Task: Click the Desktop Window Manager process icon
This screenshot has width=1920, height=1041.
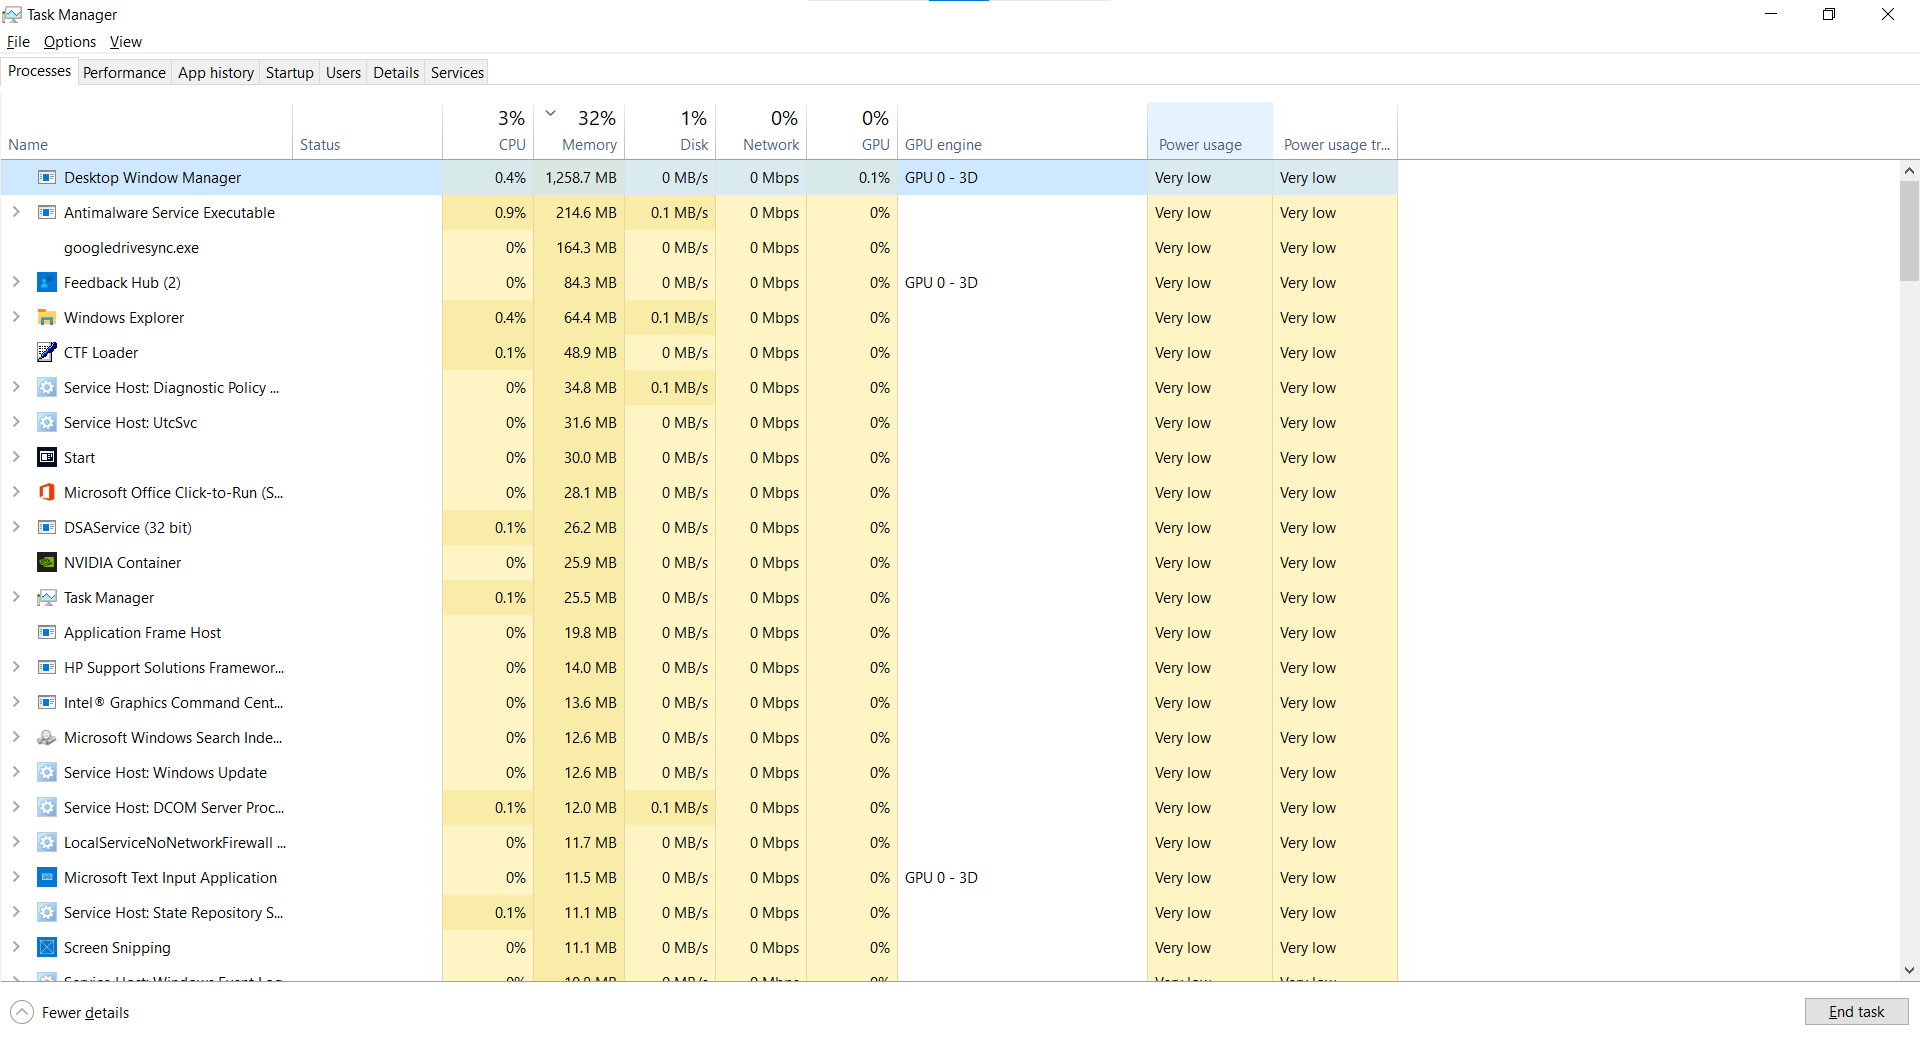Action: click(x=46, y=178)
